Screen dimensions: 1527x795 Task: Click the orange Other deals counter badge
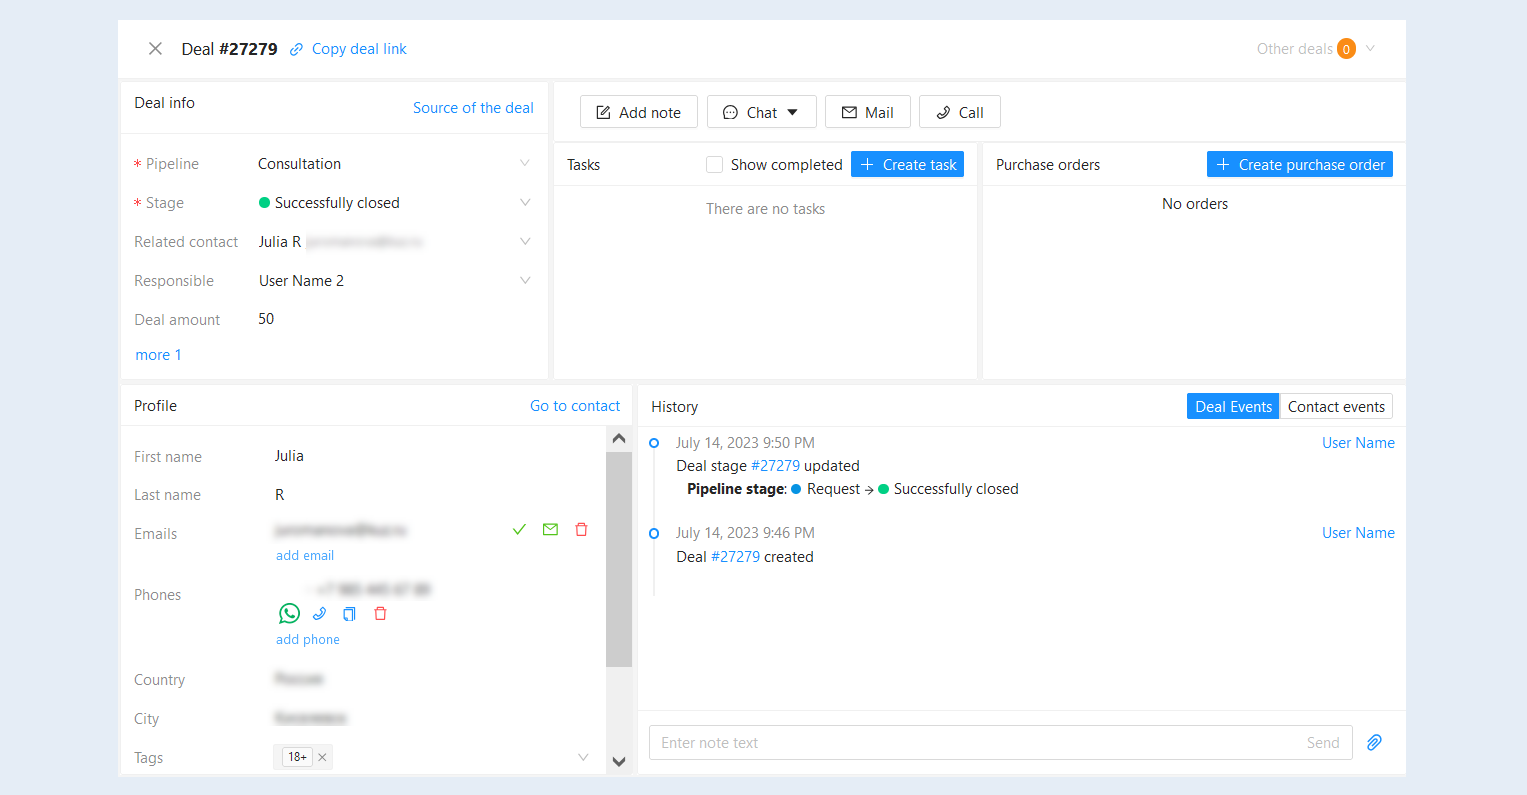click(x=1346, y=49)
